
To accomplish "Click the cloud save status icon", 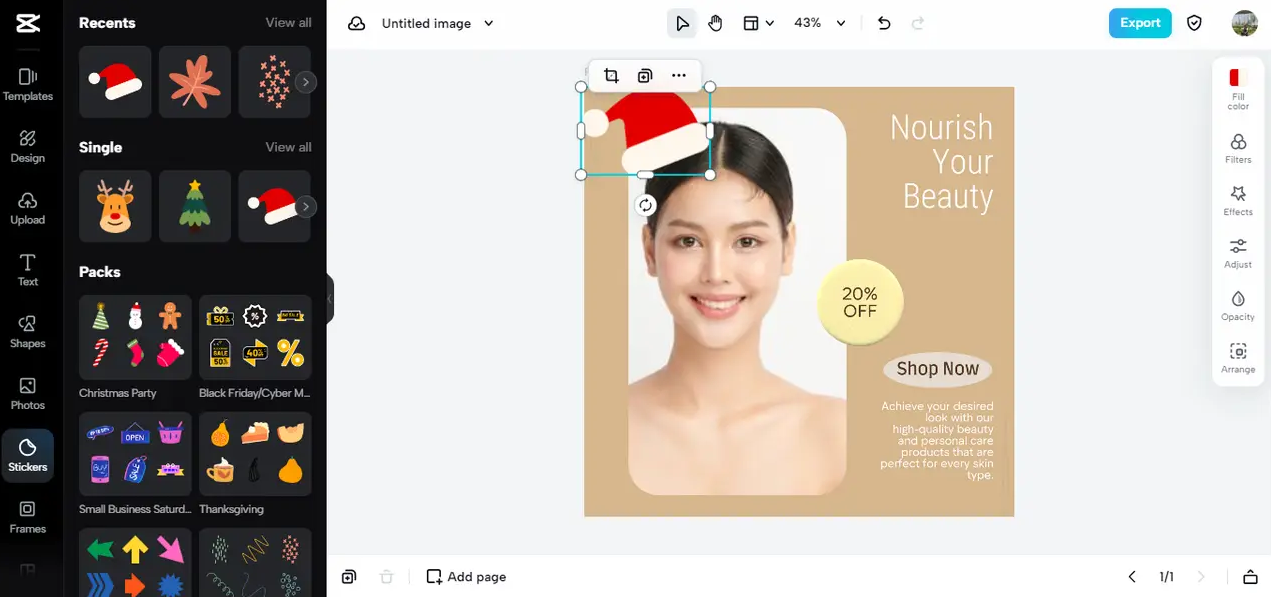I will 356,23.
